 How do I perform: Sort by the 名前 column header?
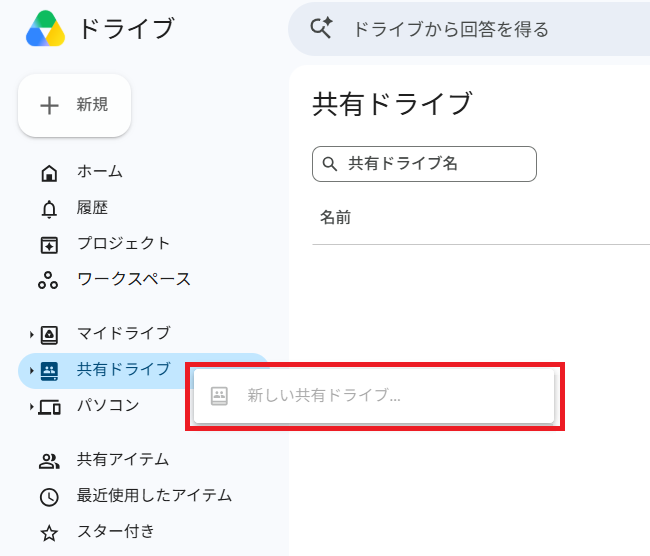point(335,217)
